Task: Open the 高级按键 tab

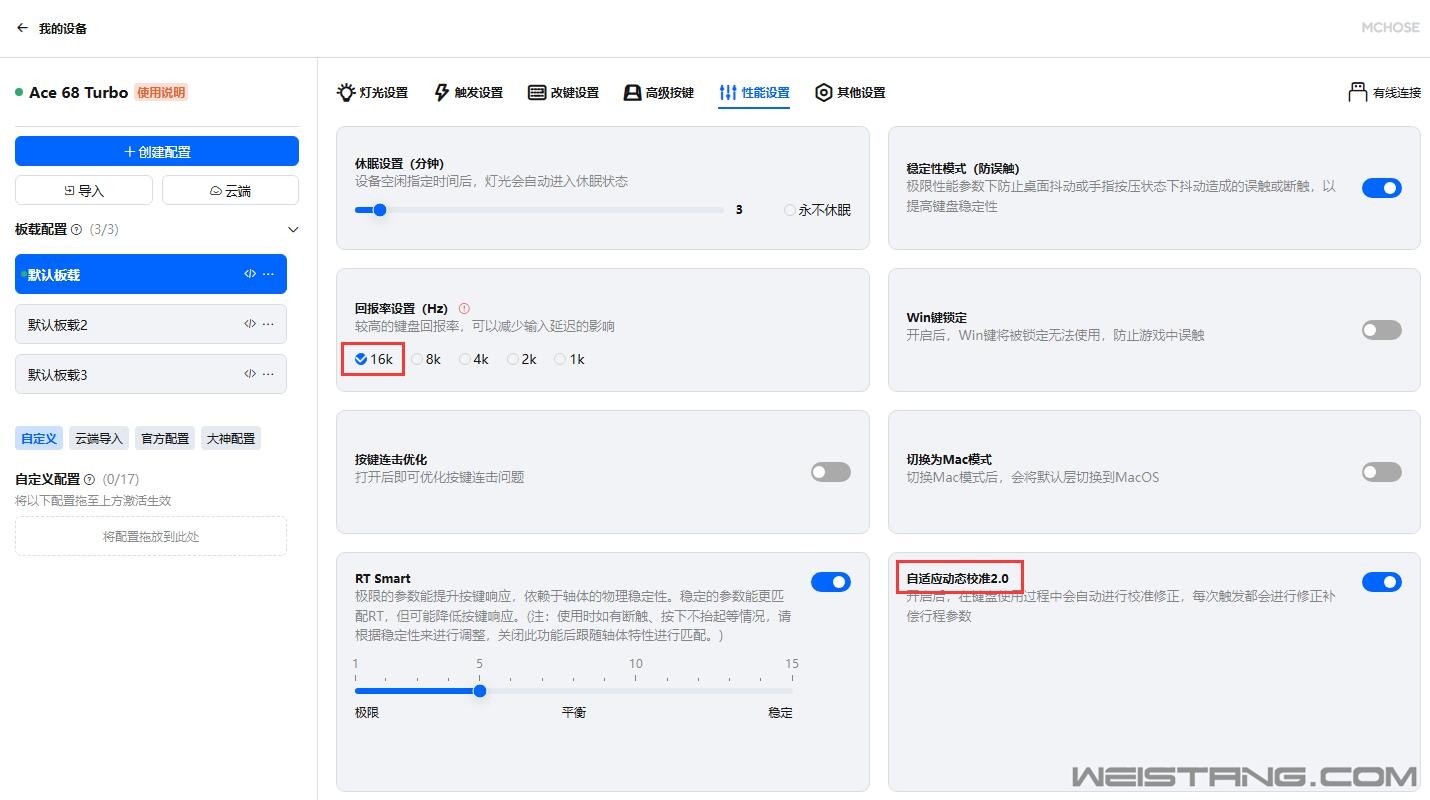Action: coord(658,93)
